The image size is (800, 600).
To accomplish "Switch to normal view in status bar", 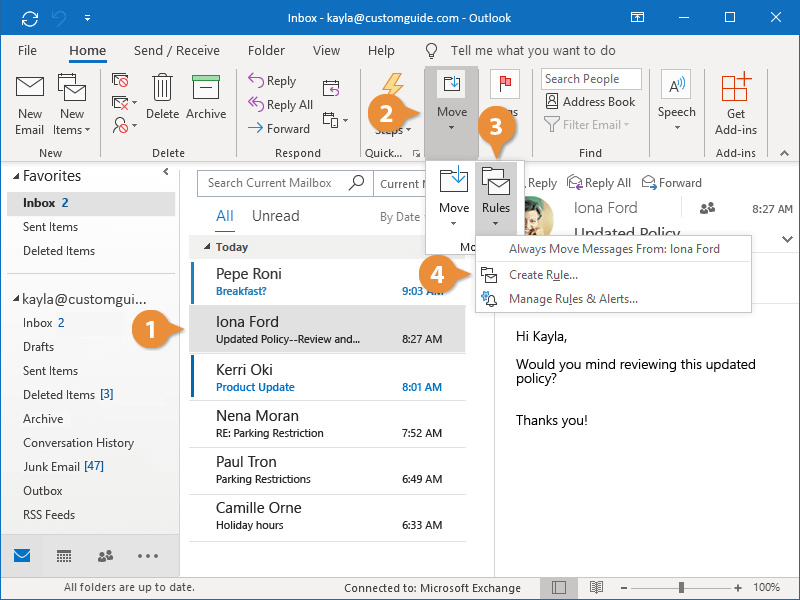I will (559, 587).
